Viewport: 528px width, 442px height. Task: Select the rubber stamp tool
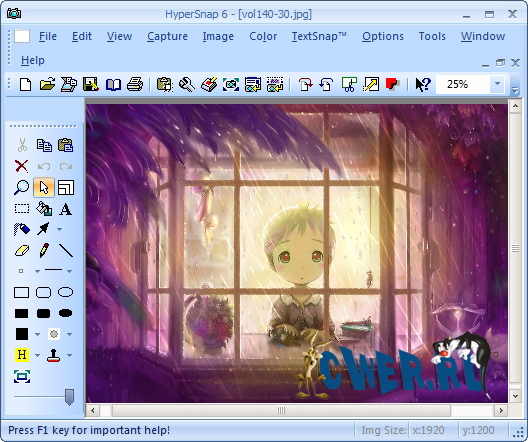[54, 355]
